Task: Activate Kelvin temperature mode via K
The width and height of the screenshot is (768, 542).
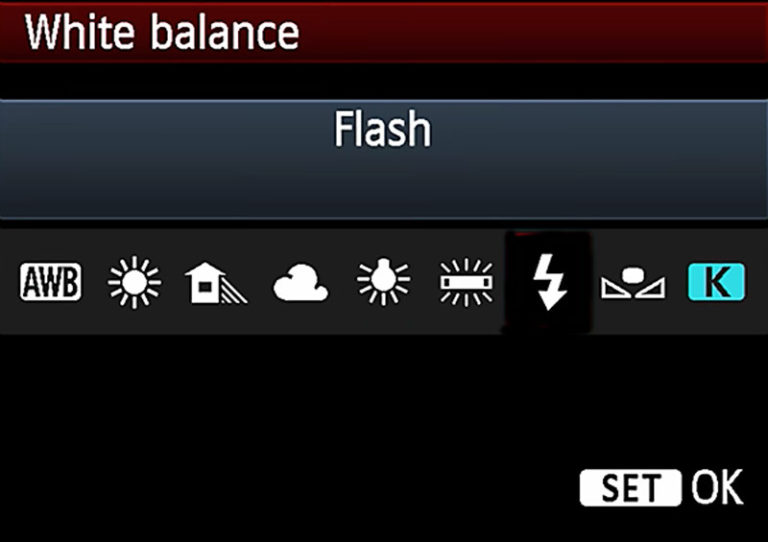Action: (x=717, y=282)
